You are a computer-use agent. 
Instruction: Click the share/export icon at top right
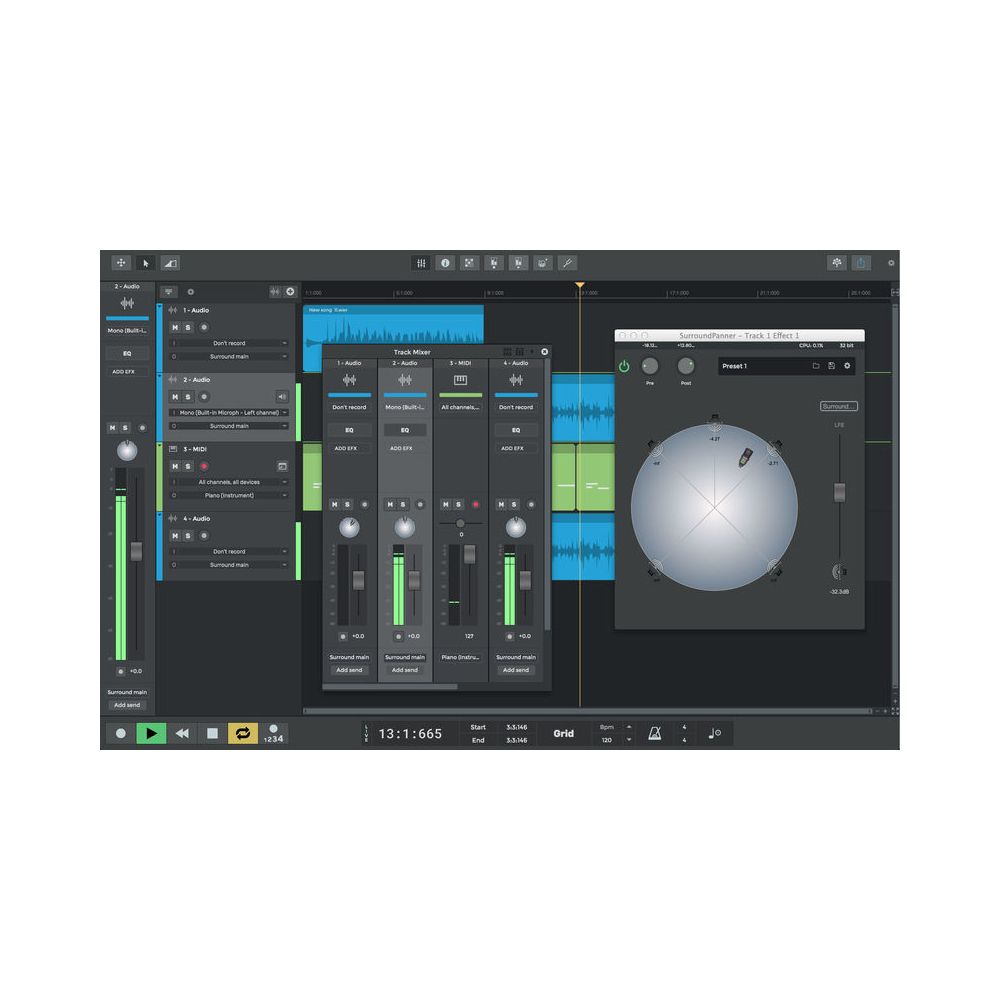[x=861, y=263]
